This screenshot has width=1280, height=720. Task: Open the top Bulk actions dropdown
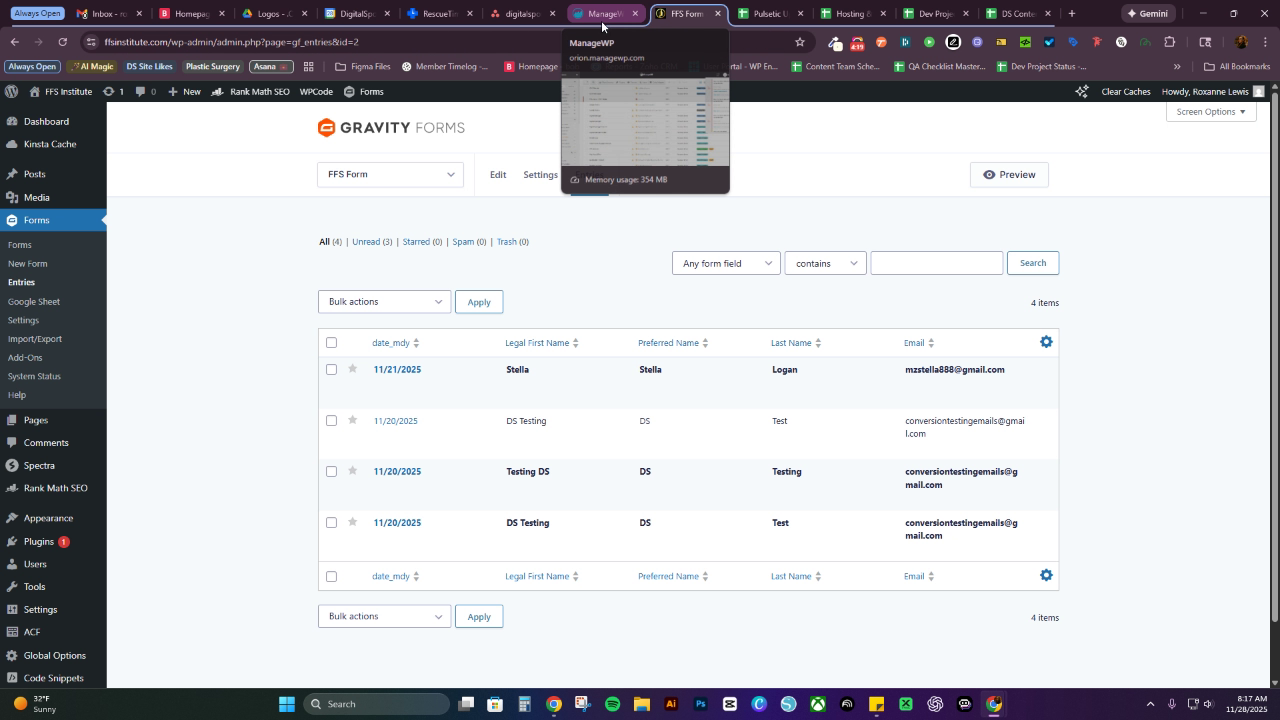pyautogui.click(x=384, y=302)
